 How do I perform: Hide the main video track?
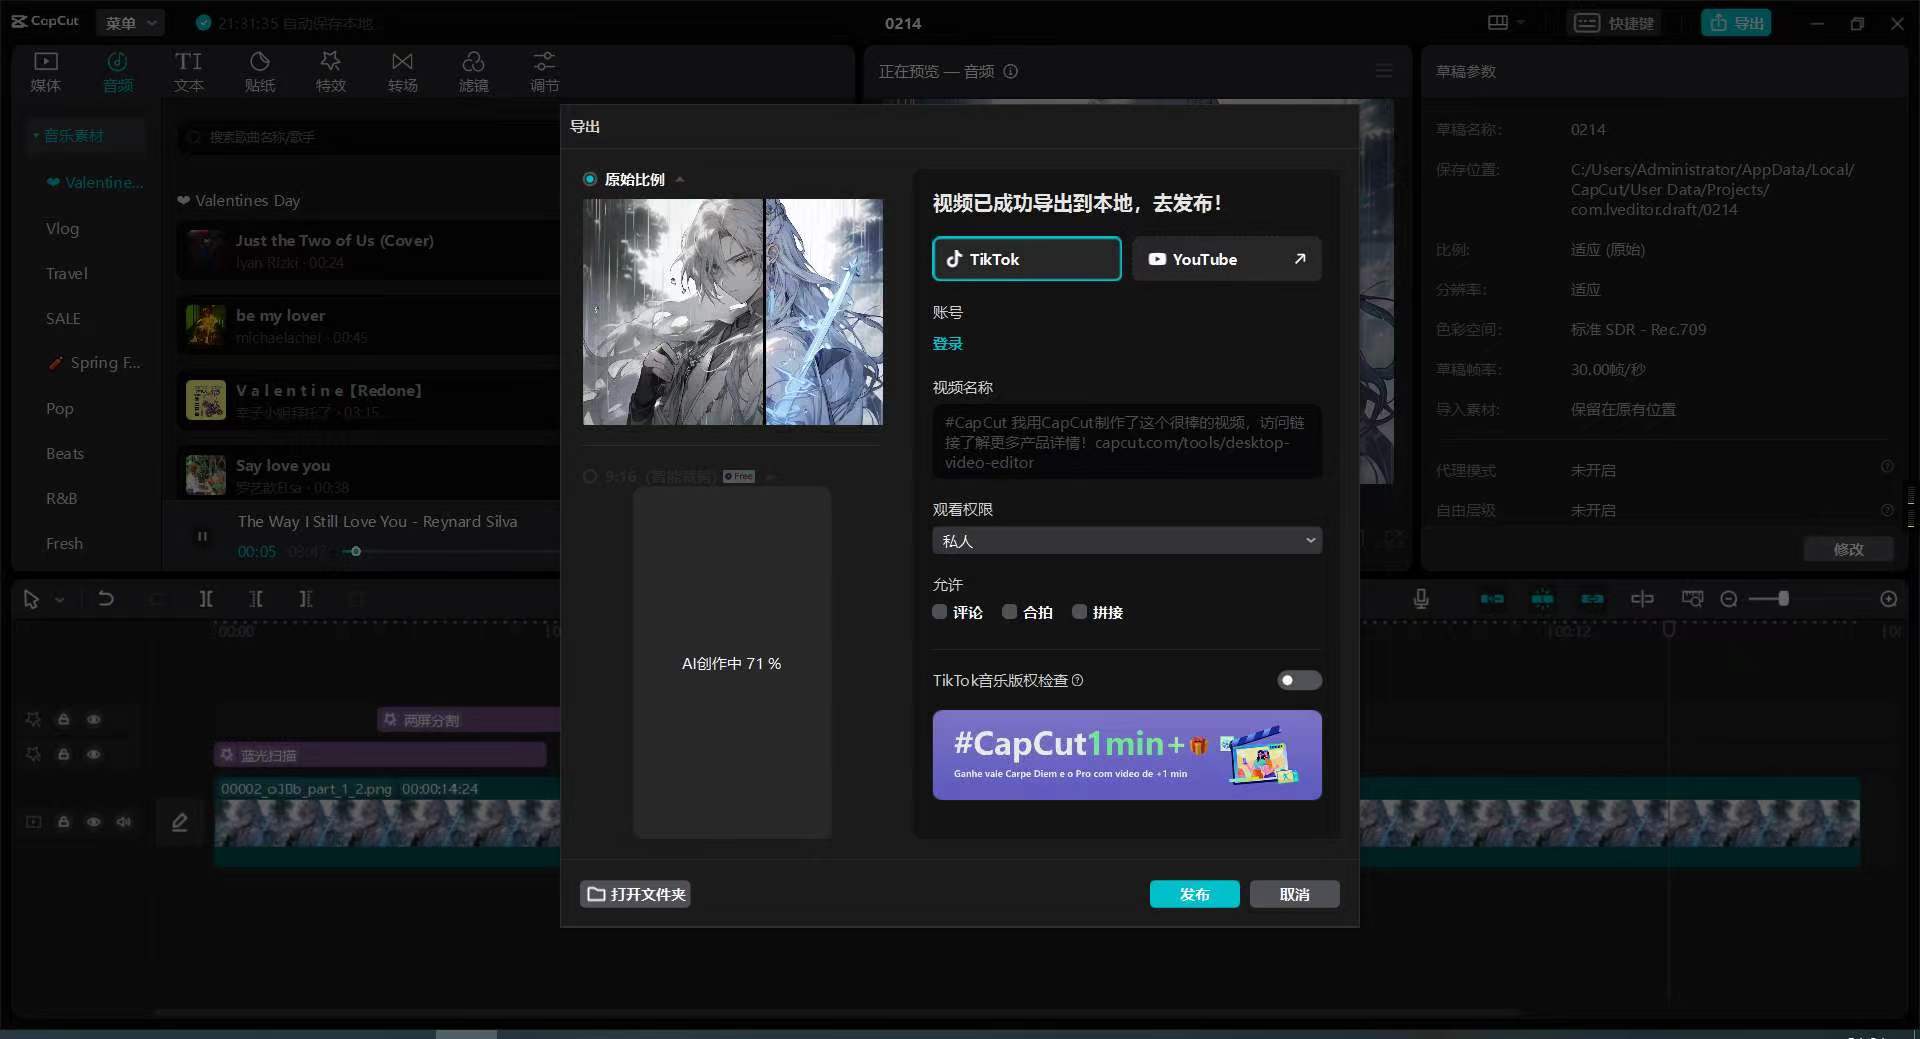click(x=93, y=822)
